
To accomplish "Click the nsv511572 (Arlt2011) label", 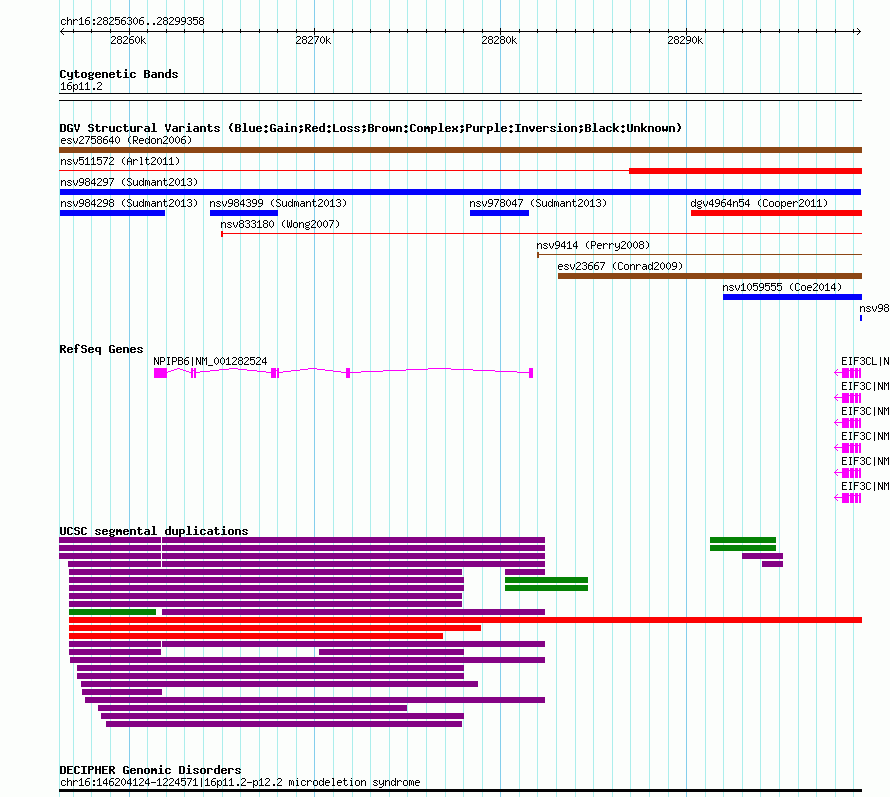I will tap(120, 161).
